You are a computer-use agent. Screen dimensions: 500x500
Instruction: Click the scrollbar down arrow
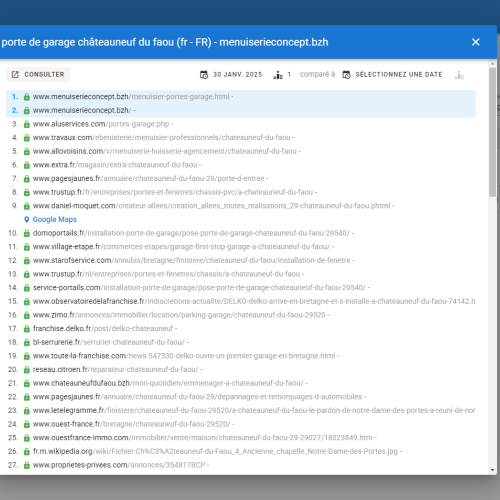coord(493,470)
